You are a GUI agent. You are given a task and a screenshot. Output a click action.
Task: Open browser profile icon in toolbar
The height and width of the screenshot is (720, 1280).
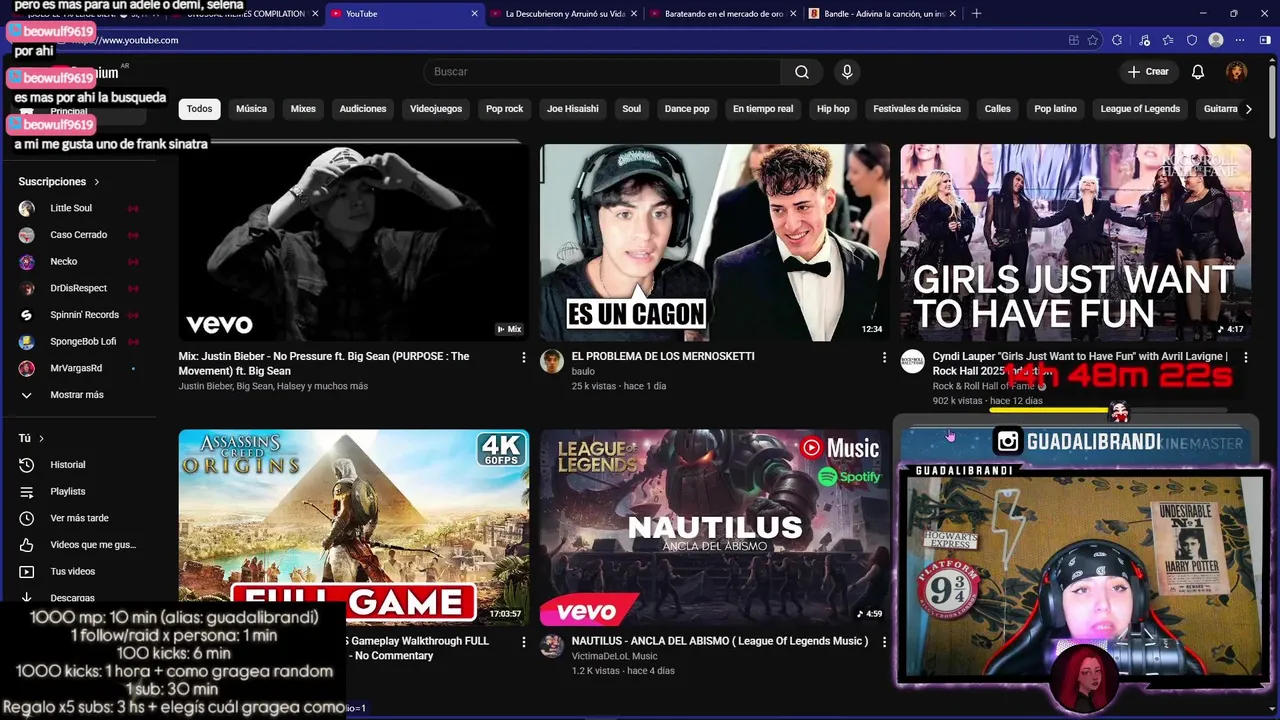[1216, 40]
